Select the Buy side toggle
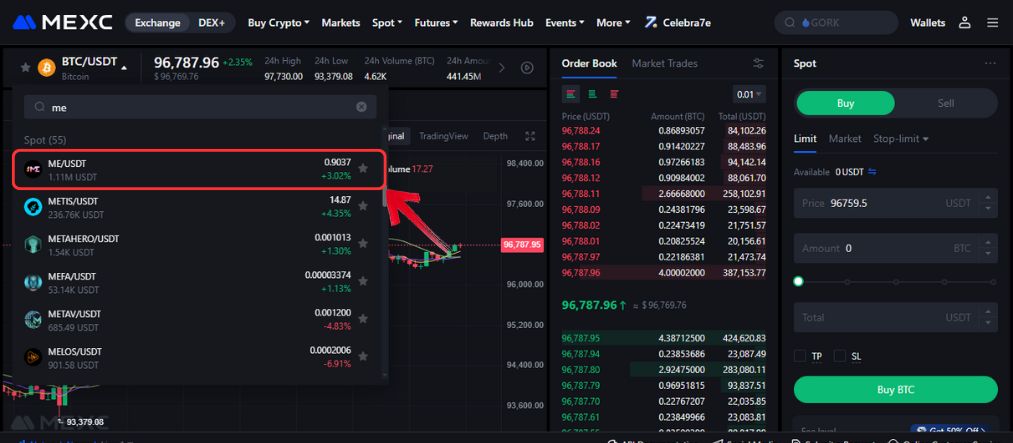The width and height of the screenshot is (1013, 443). [845, 103]
